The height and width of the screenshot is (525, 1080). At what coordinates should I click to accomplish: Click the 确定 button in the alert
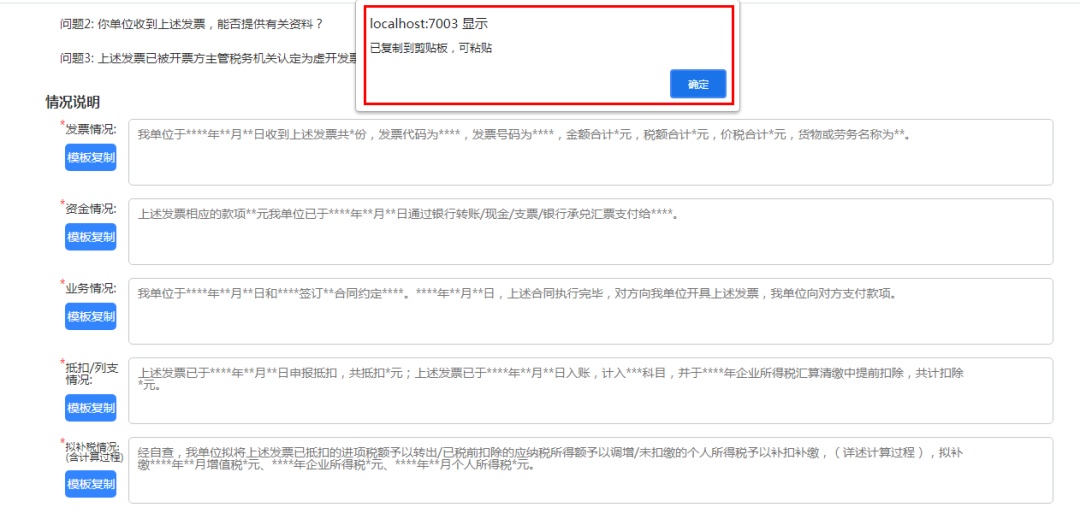tap(697, 85)
